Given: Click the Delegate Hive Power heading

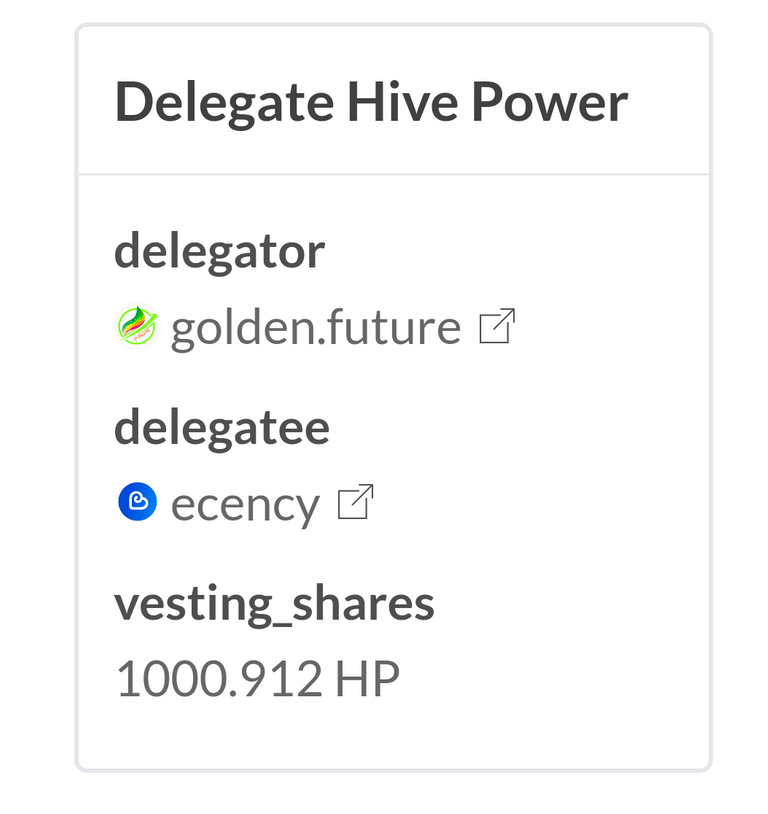Looking at the screenshot, I should tap(371, 103).
